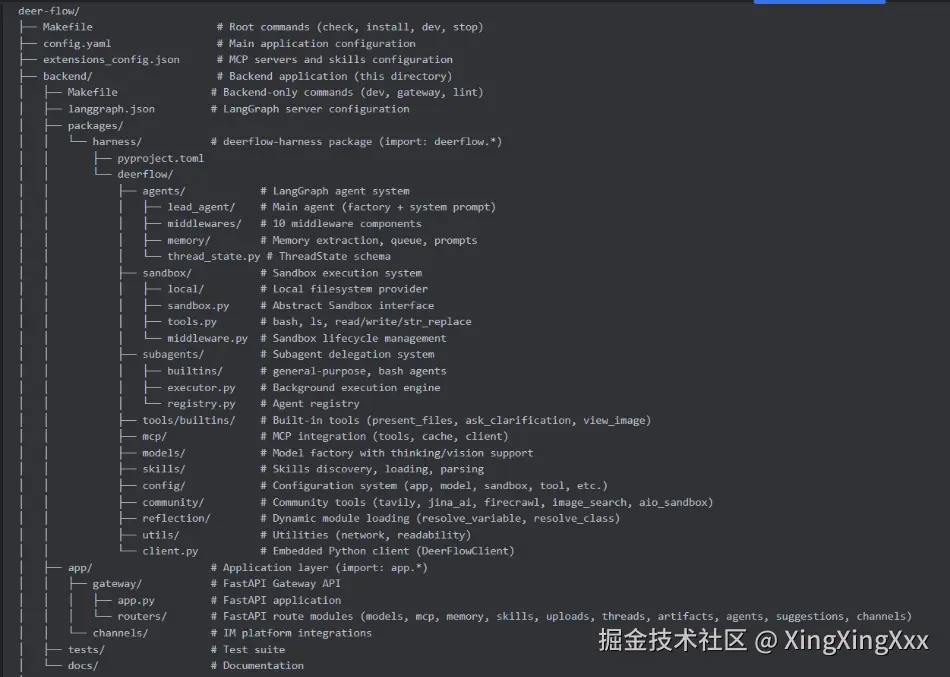This screenshot has width=950, height=677.
Task: Click comment '# LangGraph agent system'
Action: click(x=335, y=191)
